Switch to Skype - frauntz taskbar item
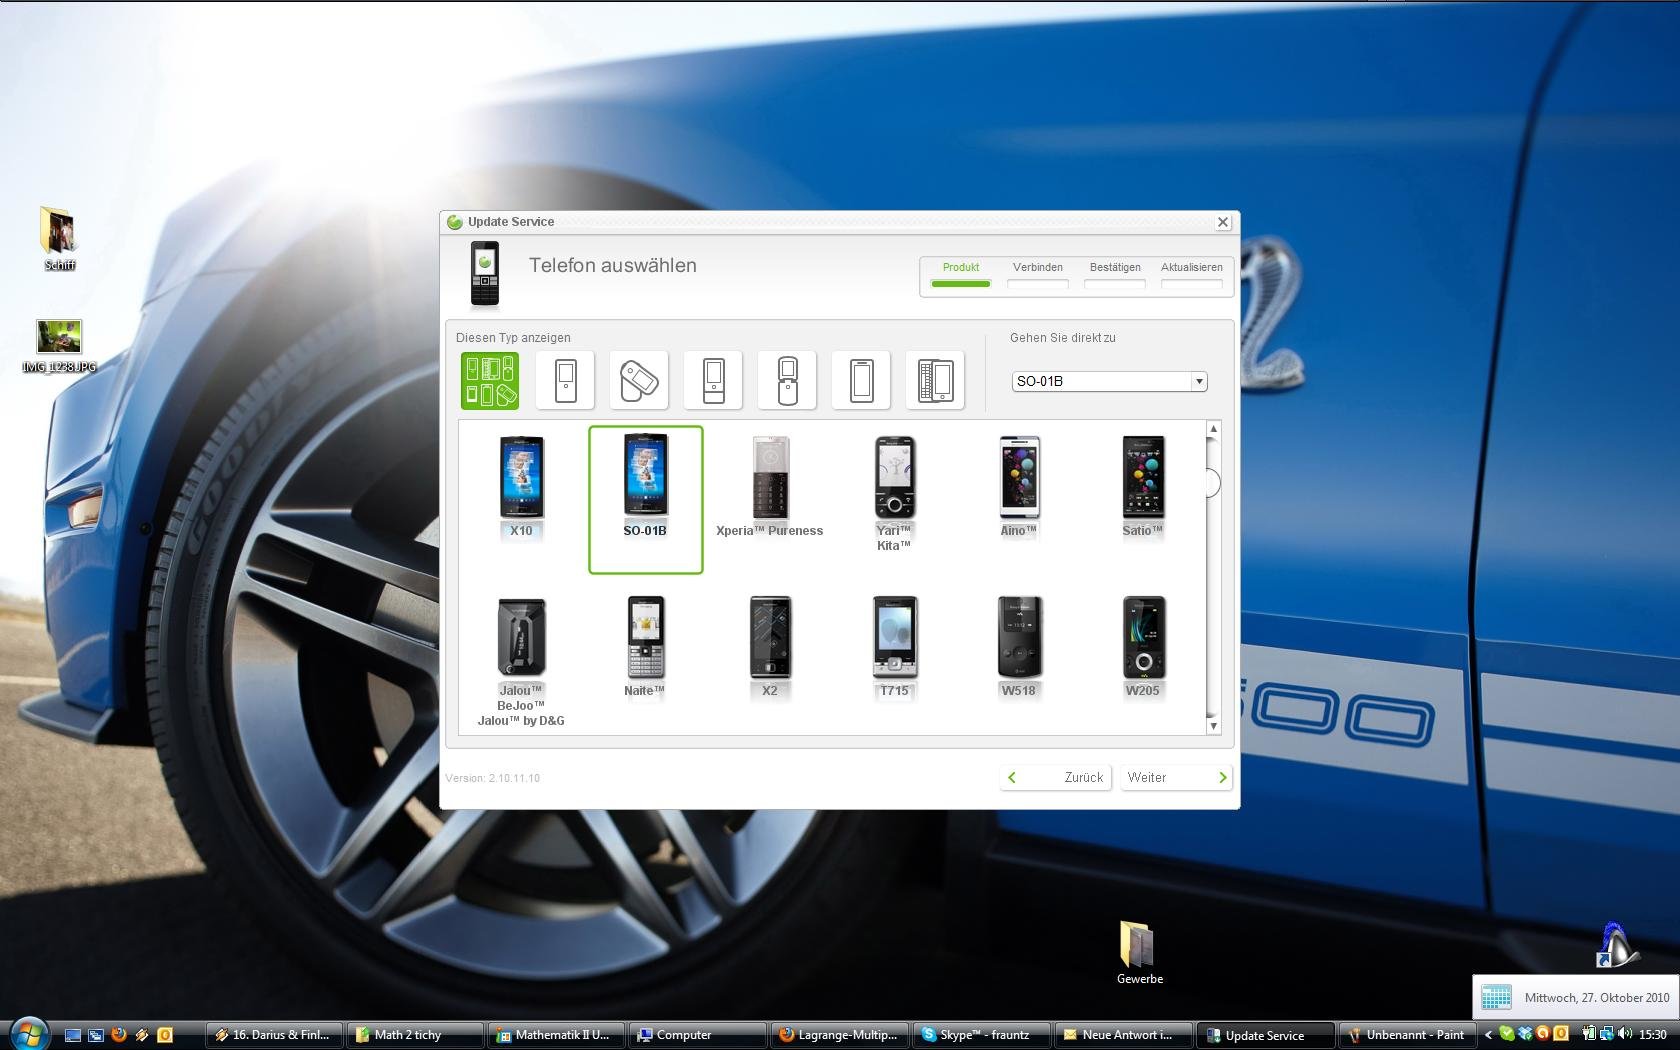The width and height of the screenshot is (1680, 1050). tap(983, 1035)
